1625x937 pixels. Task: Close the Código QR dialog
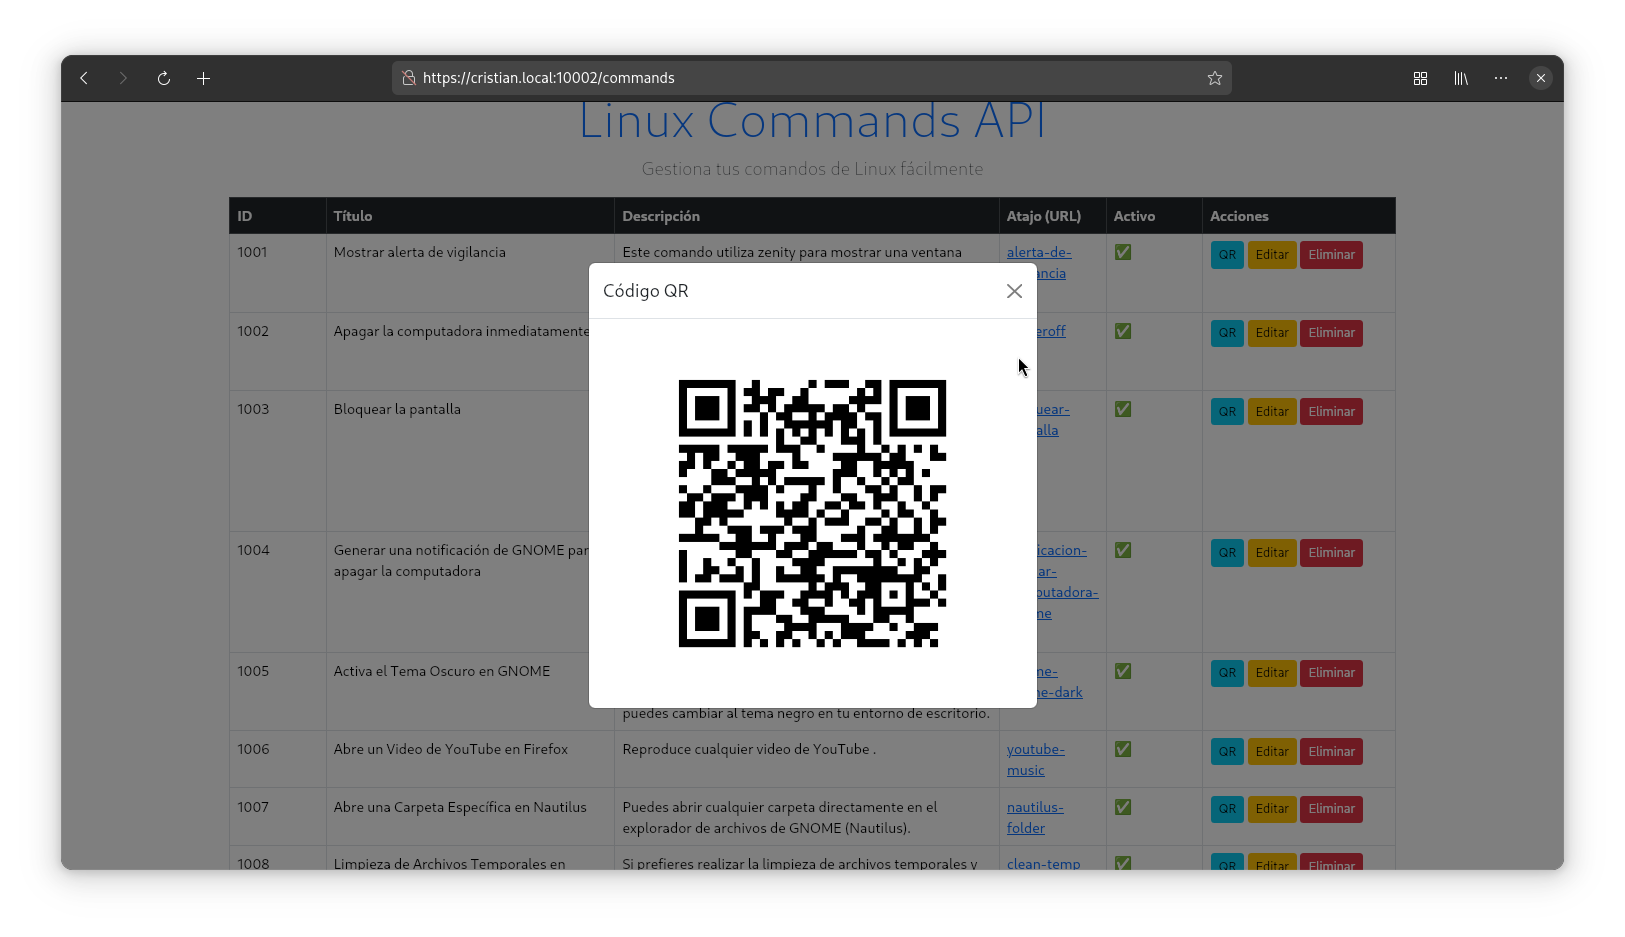(x=1014, y=291)
